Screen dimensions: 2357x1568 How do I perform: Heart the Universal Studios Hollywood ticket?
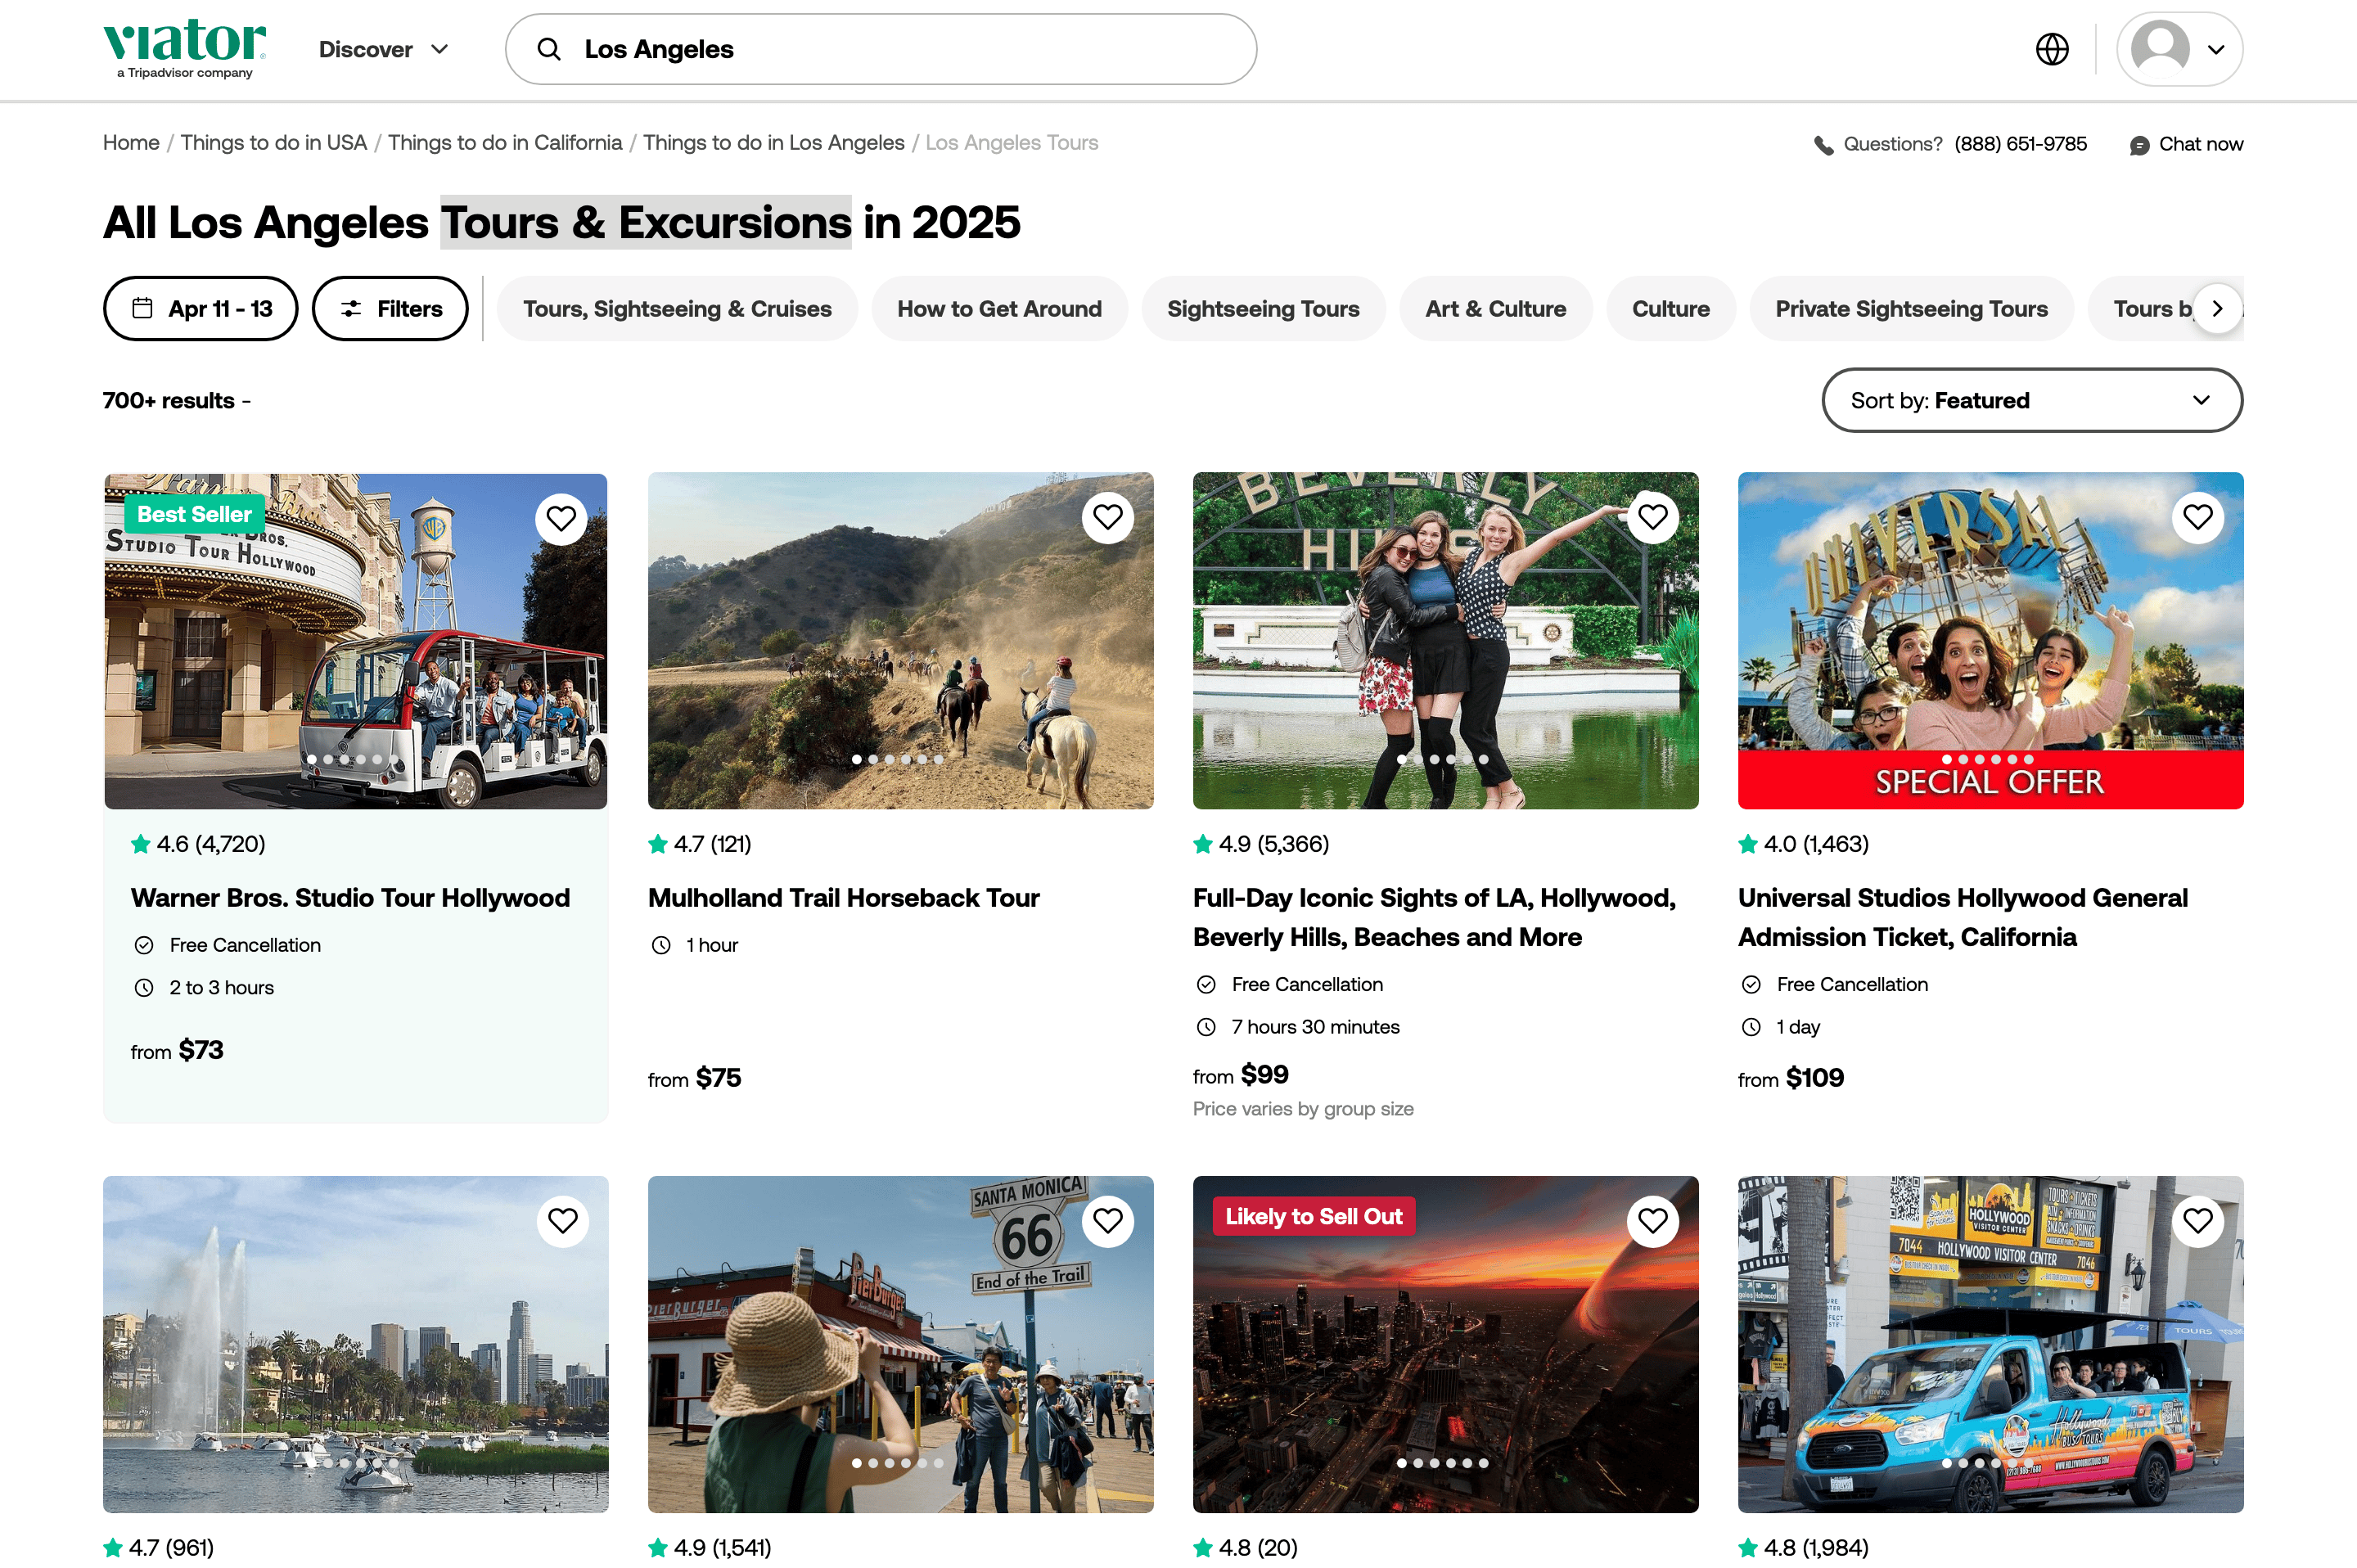point(2197,517)
